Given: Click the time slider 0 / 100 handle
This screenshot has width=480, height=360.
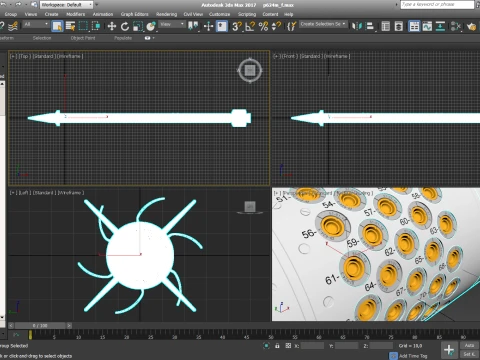Looking at the screenshot, I should point(40,325).
